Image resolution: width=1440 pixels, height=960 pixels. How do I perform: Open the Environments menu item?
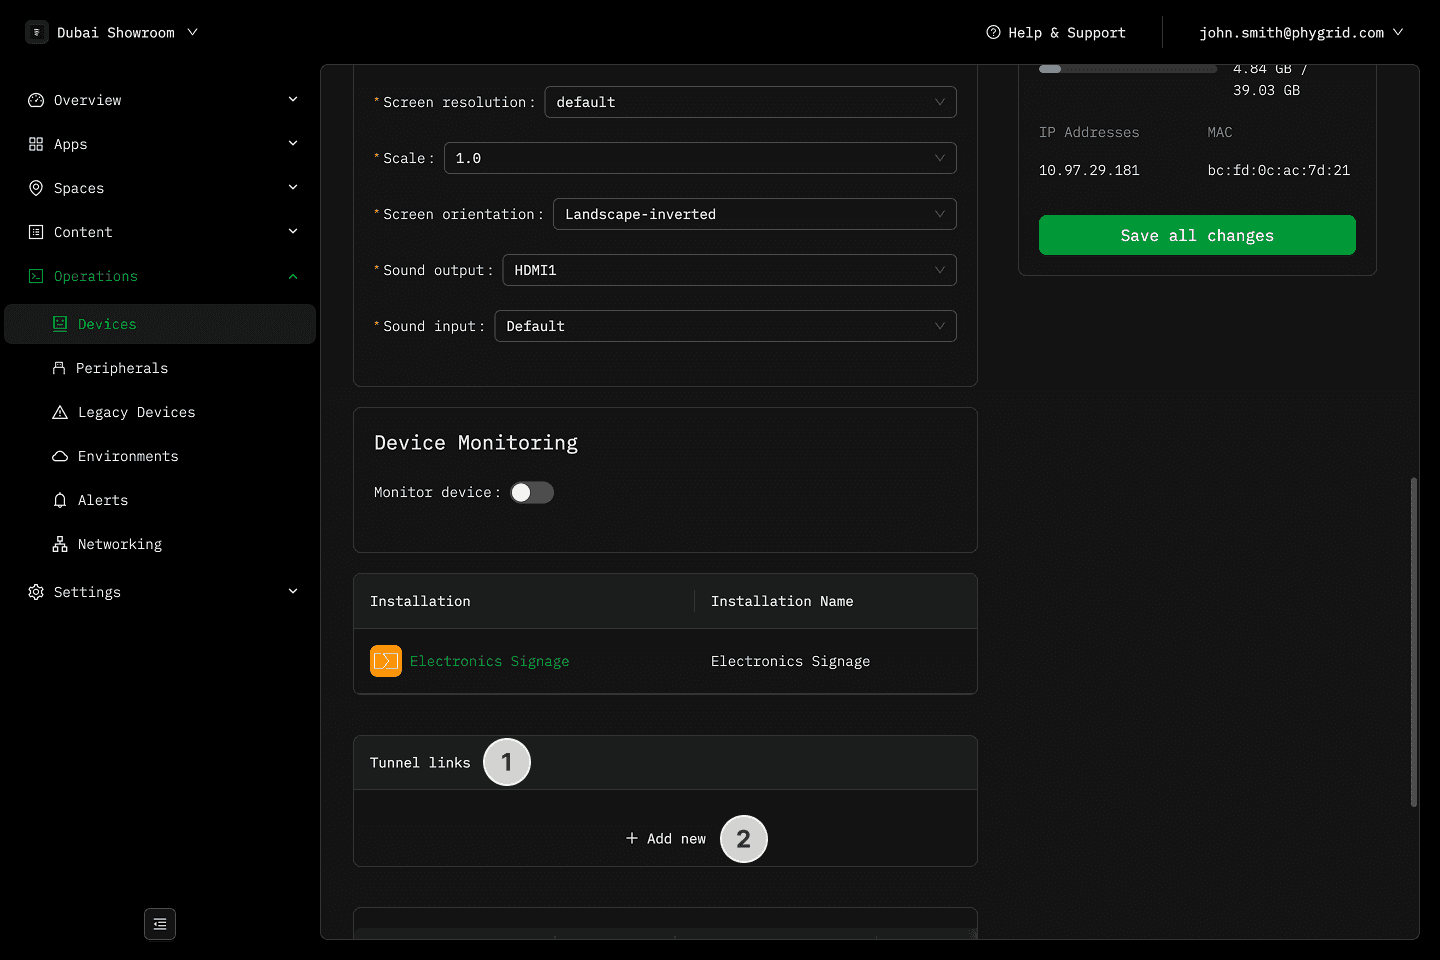[160, 456]
